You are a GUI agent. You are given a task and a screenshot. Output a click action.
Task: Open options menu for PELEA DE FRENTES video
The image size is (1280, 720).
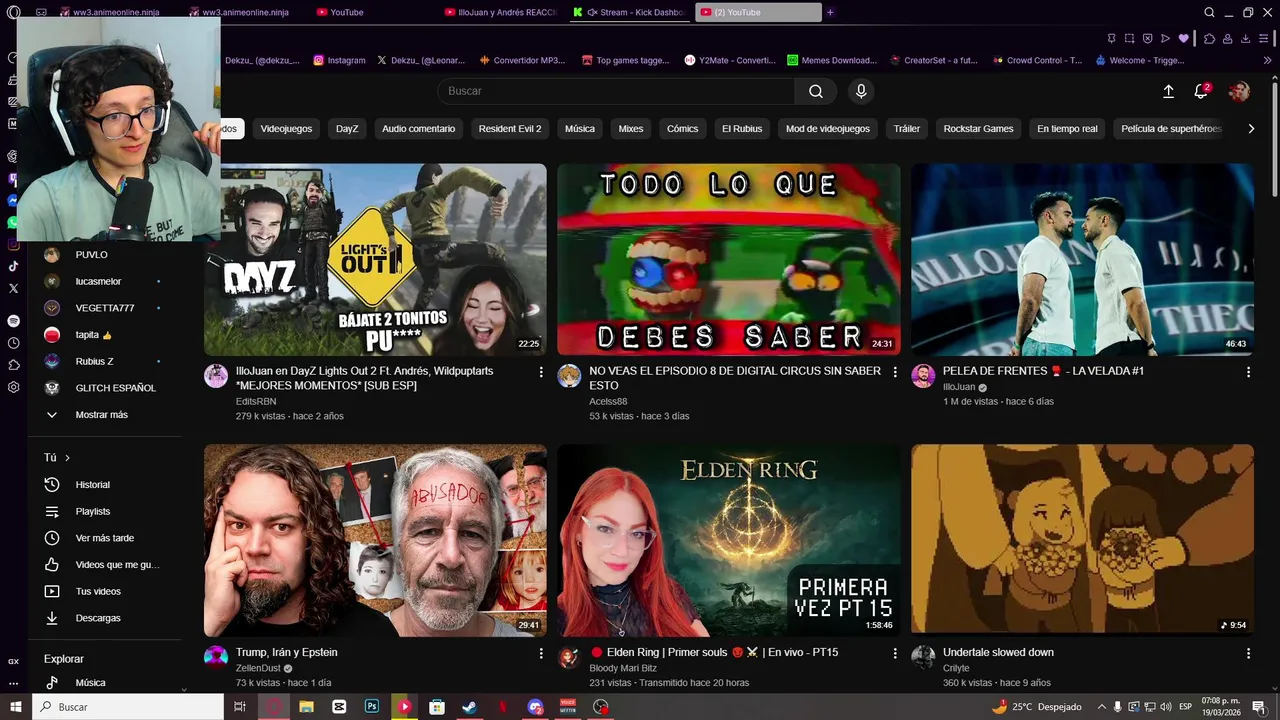tap(1248, 372)
